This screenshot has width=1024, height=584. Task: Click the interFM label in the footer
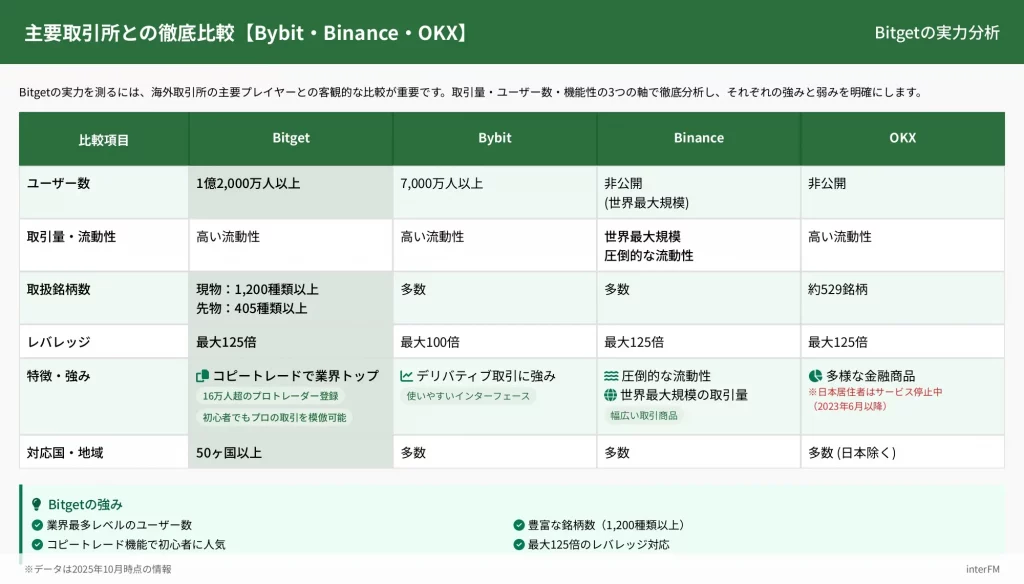(x=984, y=569)
